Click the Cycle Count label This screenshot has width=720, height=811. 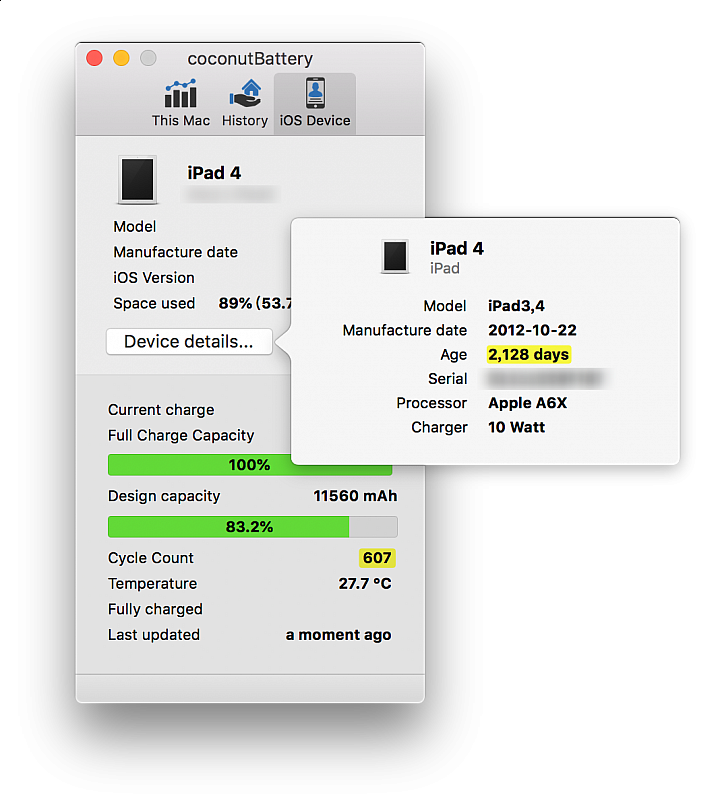(151, 558)
